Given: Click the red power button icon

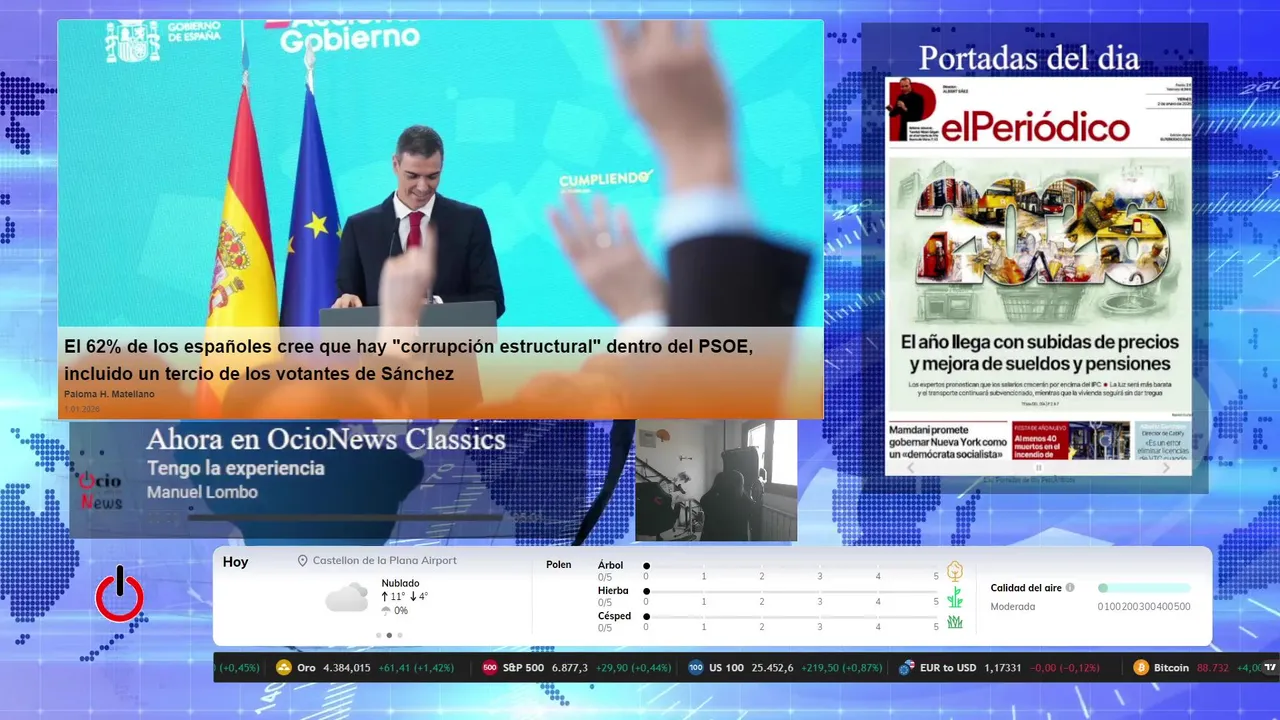Looking at the screenshot, I should [120, 594].
